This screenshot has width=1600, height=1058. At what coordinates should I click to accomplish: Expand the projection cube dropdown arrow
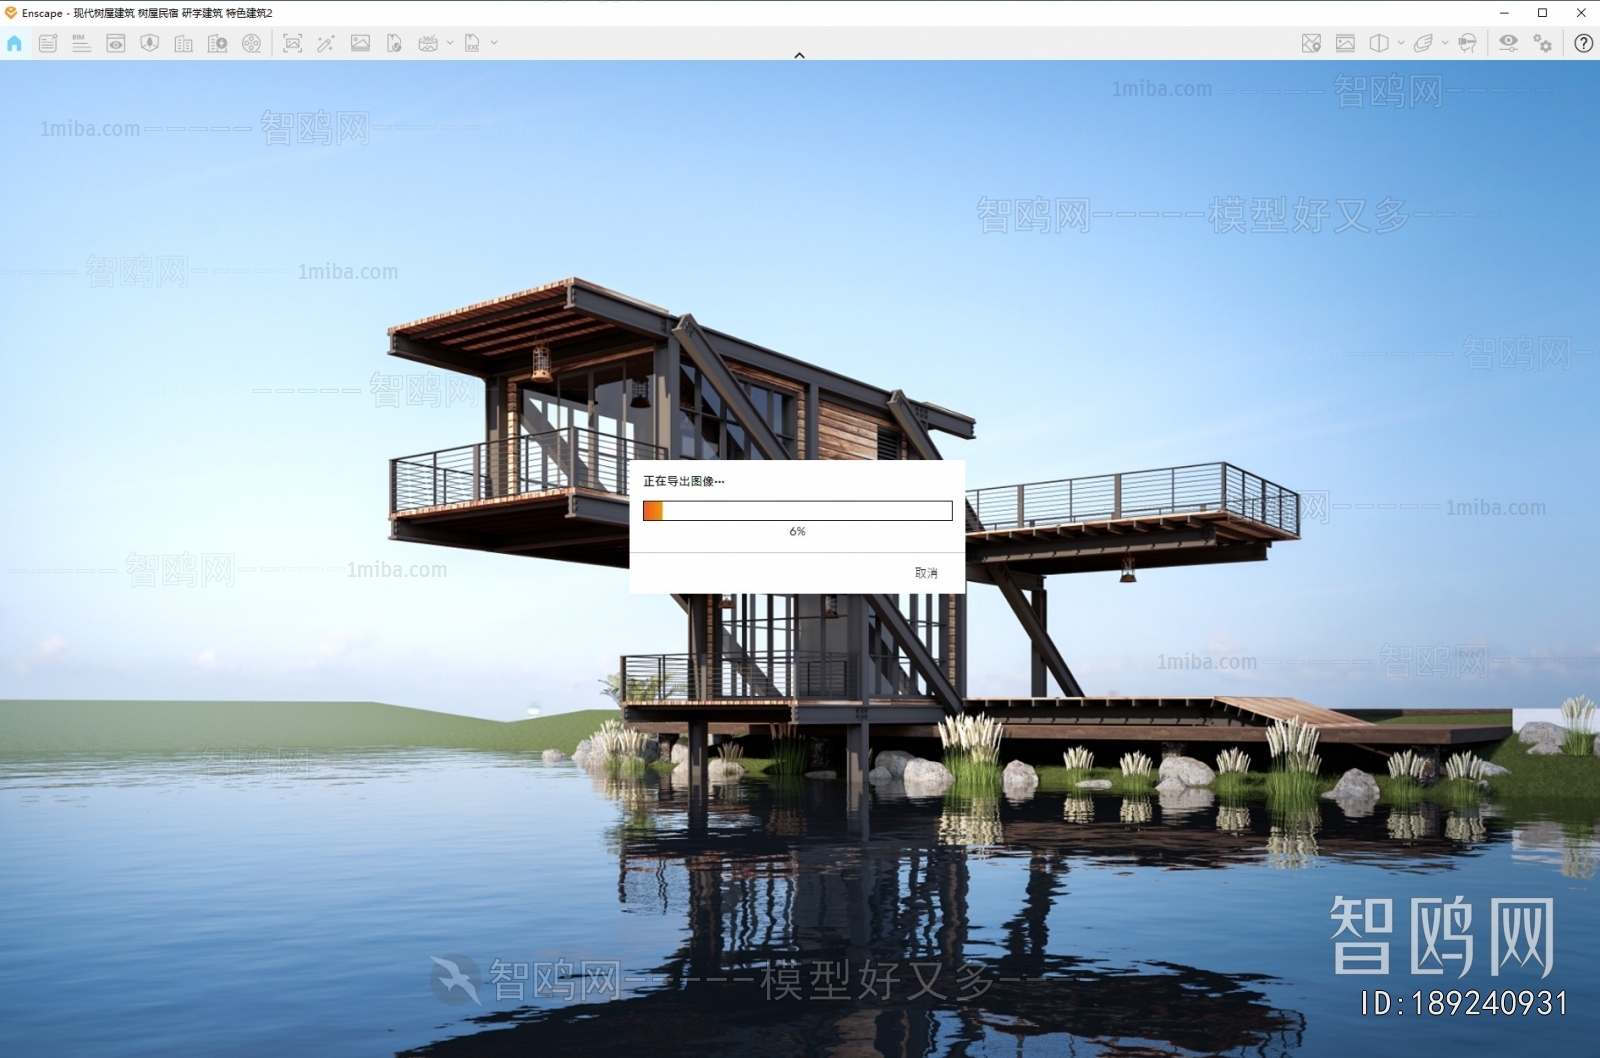click(1400, 43)
